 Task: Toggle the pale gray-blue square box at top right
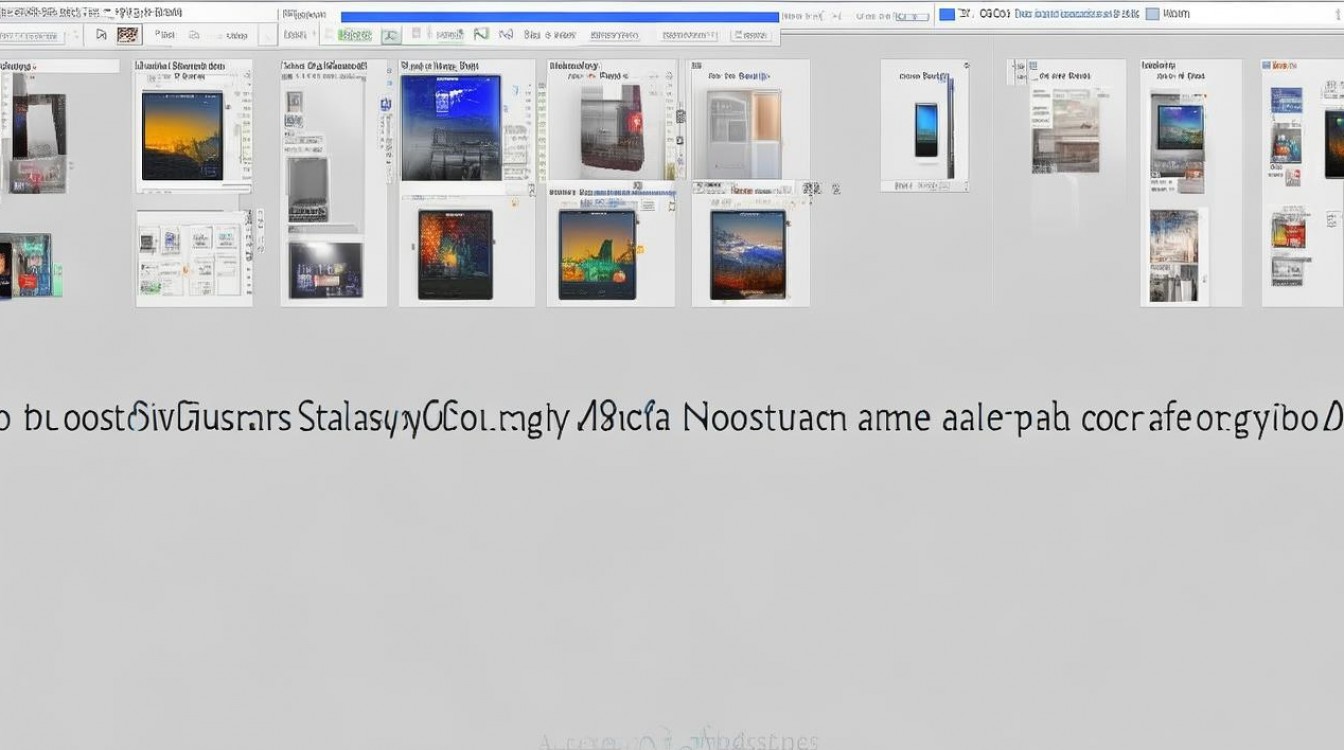point(1152,14)
